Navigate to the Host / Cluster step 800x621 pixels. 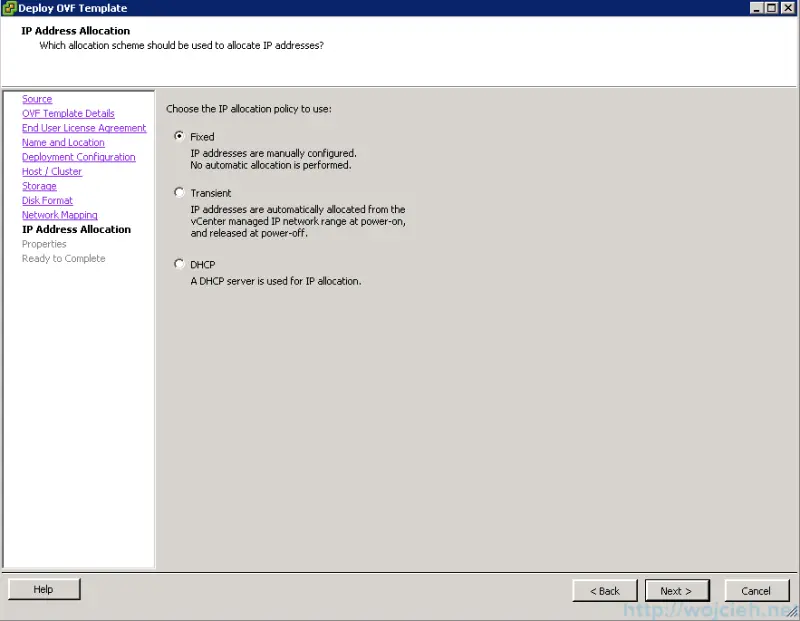coord(51,171)
